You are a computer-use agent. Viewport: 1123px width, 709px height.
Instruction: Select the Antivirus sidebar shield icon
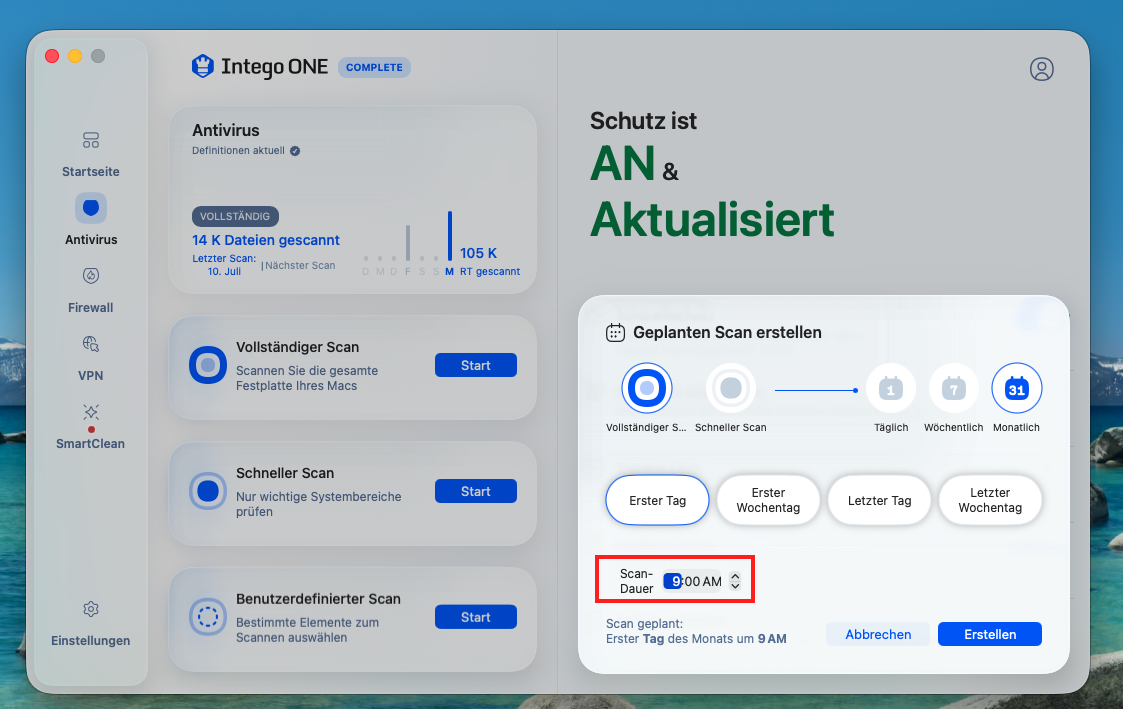pyautogui.click(x=91, y=208)
